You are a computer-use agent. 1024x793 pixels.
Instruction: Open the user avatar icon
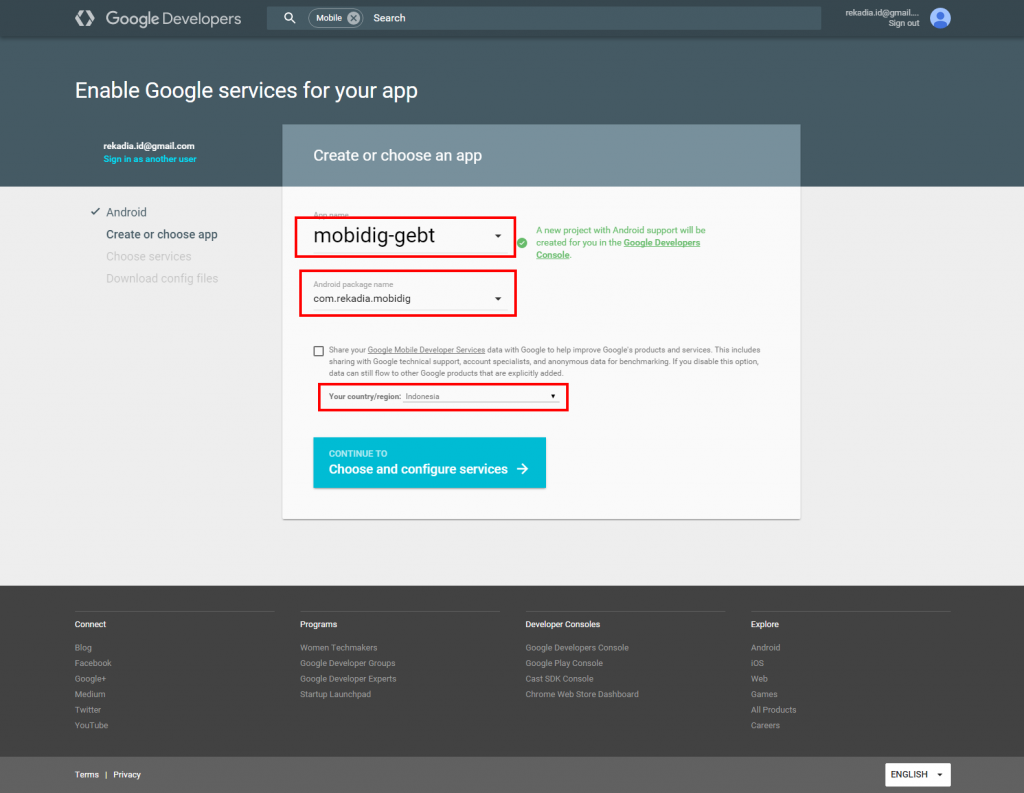940,18
